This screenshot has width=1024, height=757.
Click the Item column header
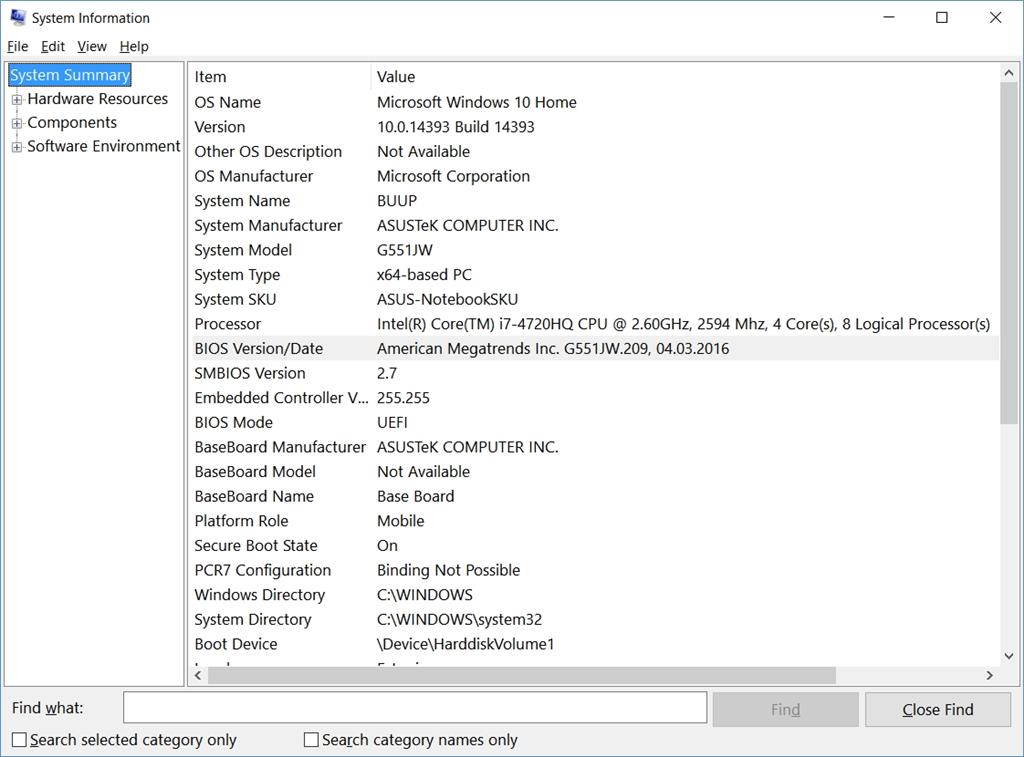pos(280,76)
